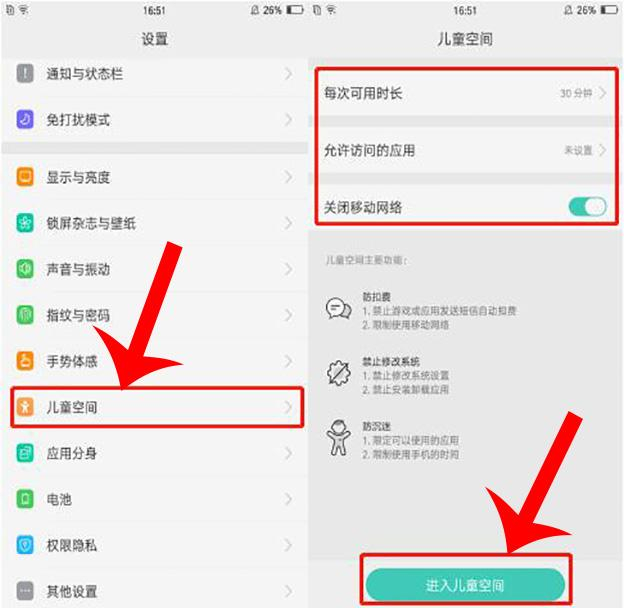Tap the 禁止修改系统 gear icon
This screenshot has height=608, width=624.
339,373
